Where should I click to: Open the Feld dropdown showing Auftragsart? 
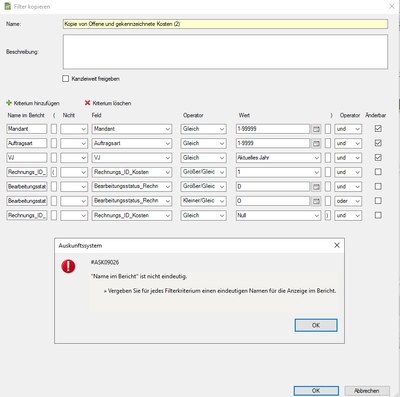pos(132,143)
